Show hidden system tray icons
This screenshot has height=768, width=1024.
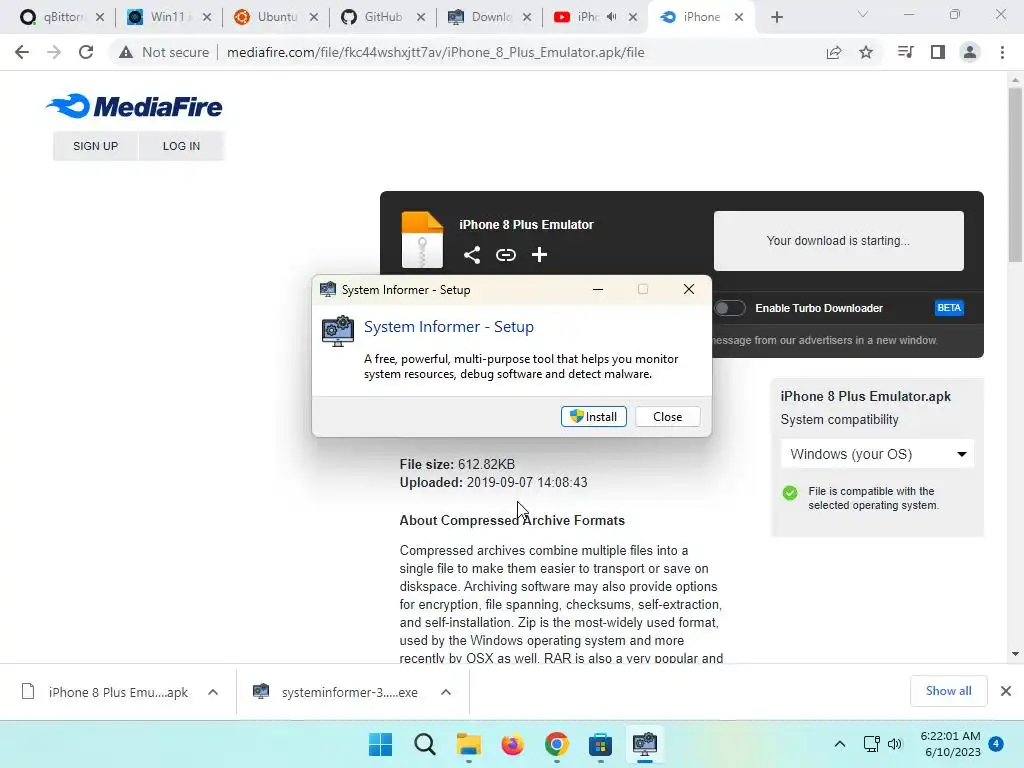[x=840, y=744]
